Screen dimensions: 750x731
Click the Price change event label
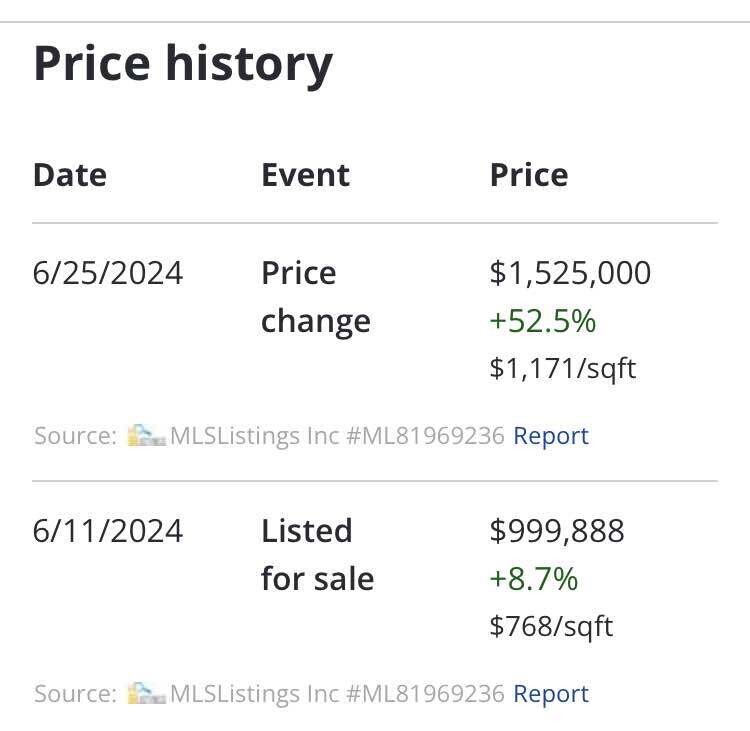(x=315, y=297)
